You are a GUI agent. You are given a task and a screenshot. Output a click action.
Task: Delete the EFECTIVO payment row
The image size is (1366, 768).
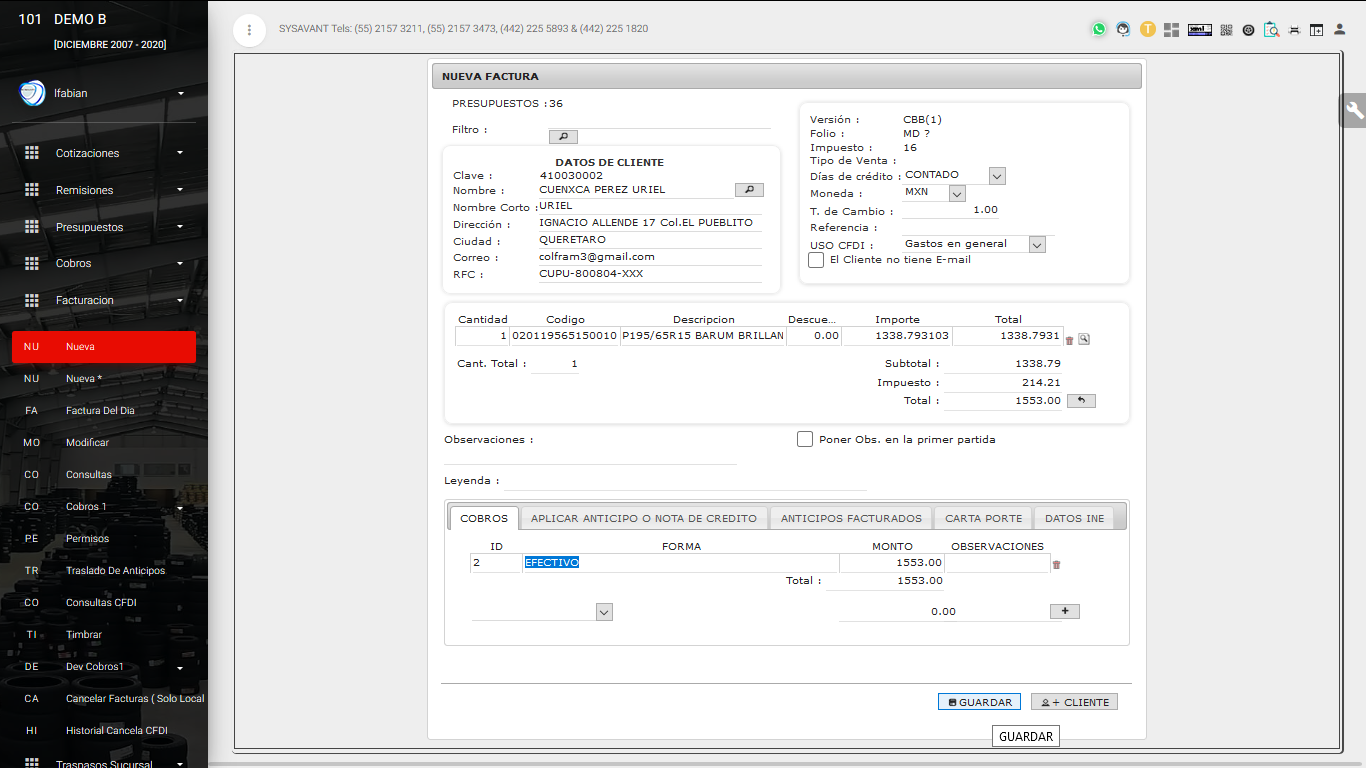[x=1056, y=565]
